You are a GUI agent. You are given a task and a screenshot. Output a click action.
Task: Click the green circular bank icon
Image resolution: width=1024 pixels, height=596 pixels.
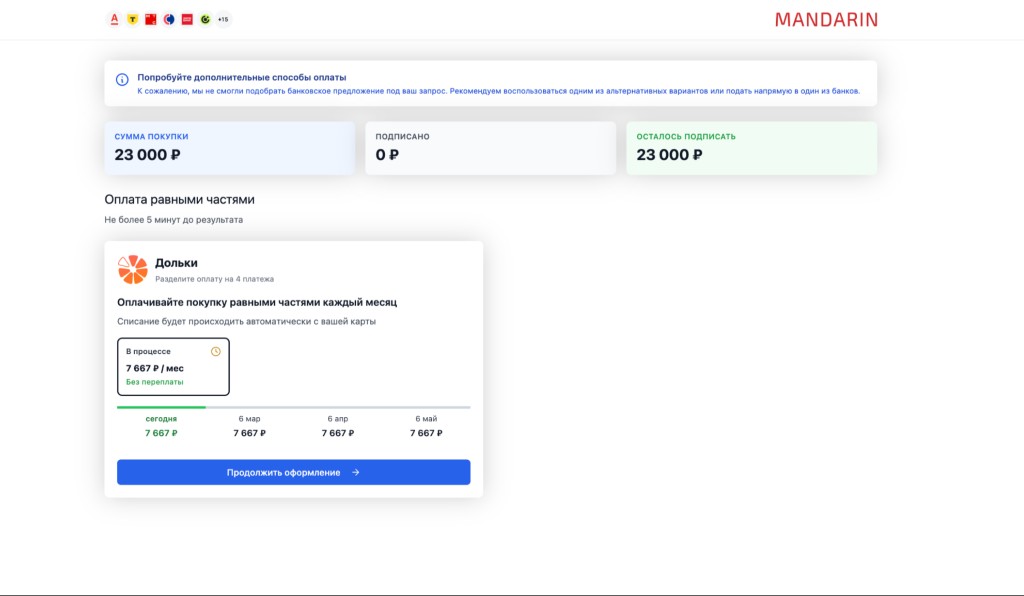205,19
